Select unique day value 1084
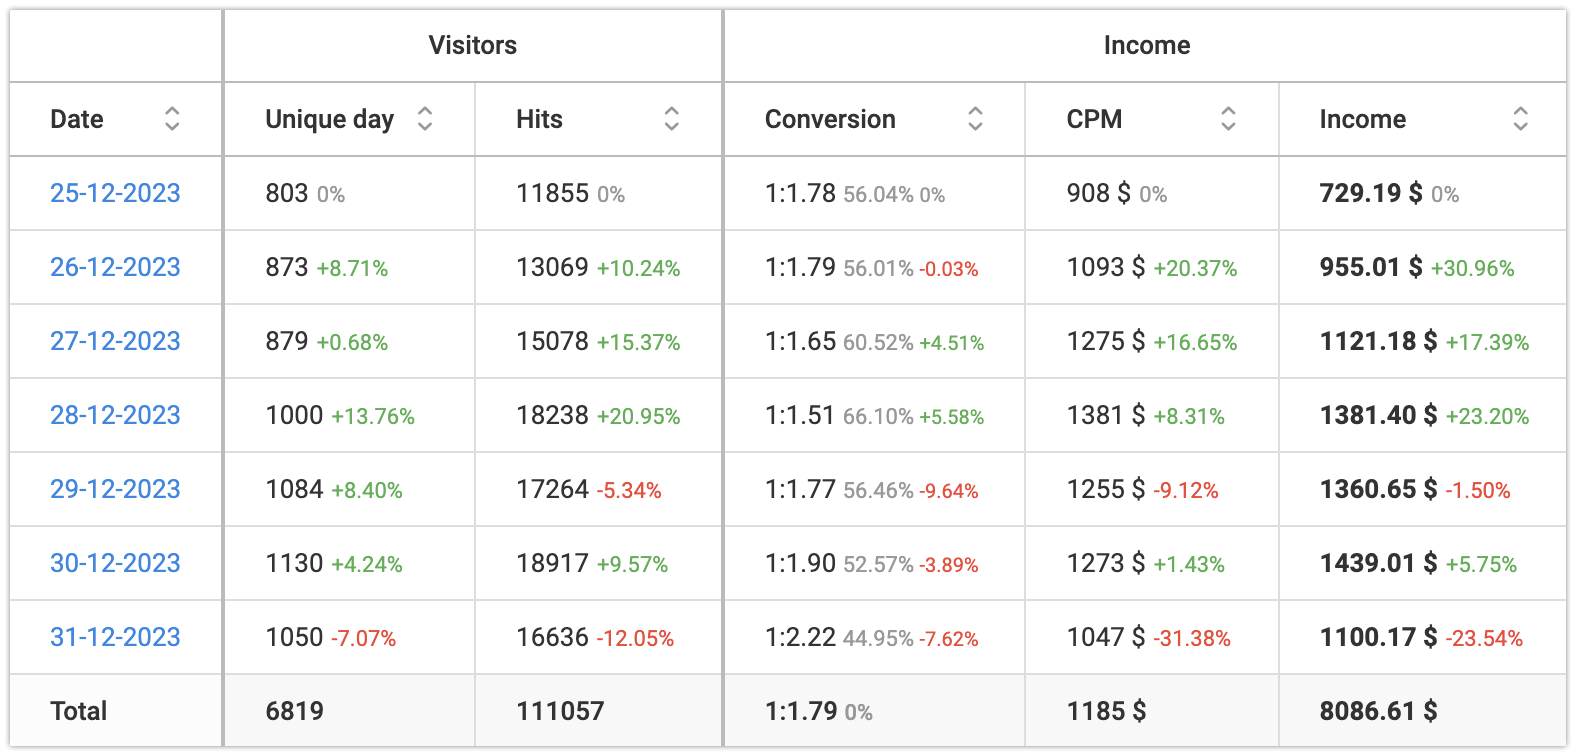The width and height of the screenshot is (1576, 756). [294, 489]
